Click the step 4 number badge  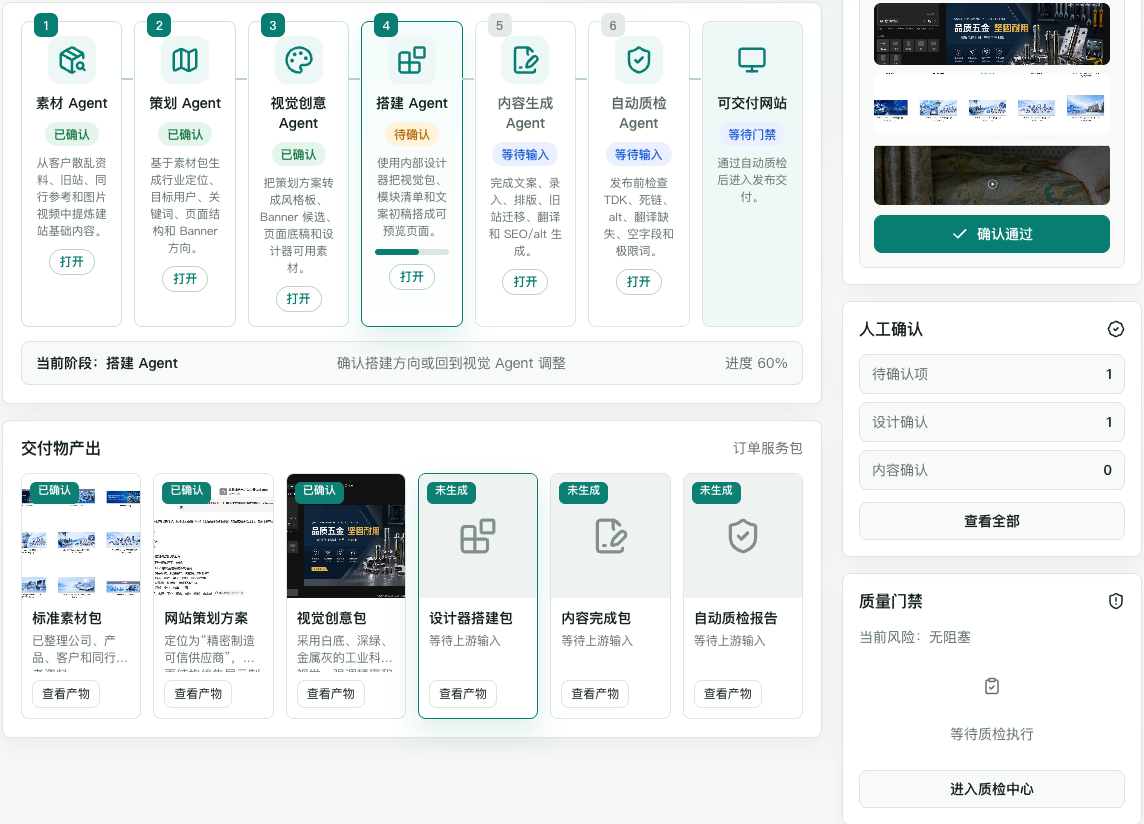point(386,26)
